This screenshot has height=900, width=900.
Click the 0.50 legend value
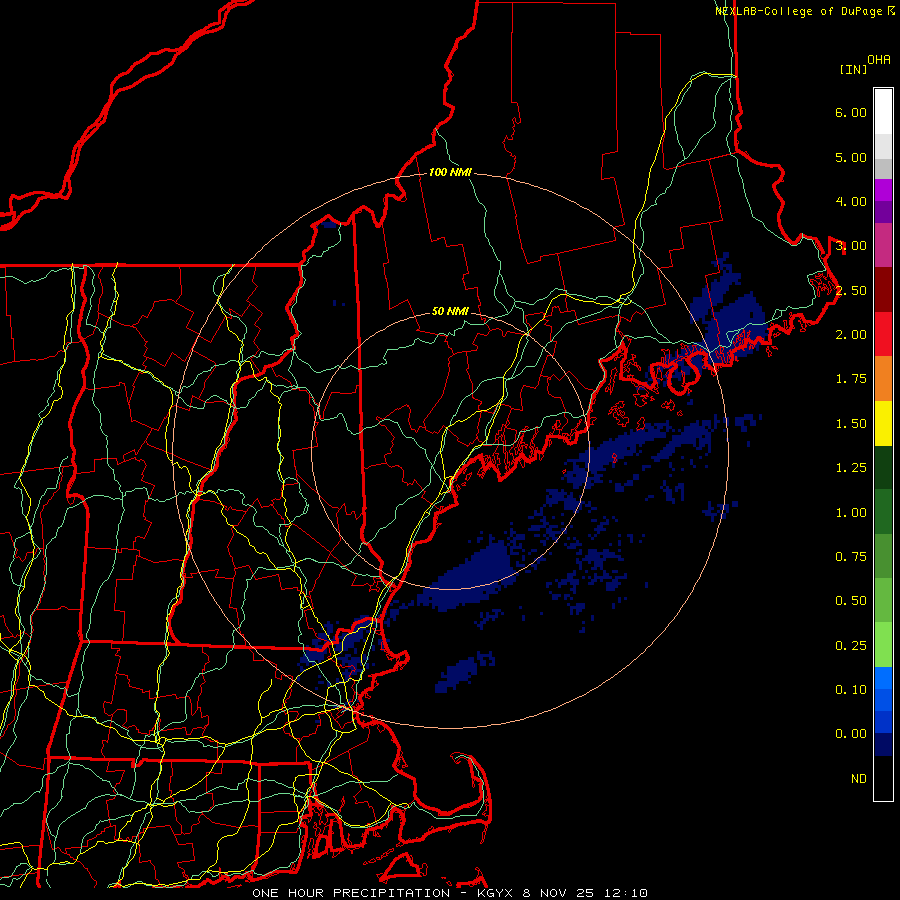pos(850,601)
